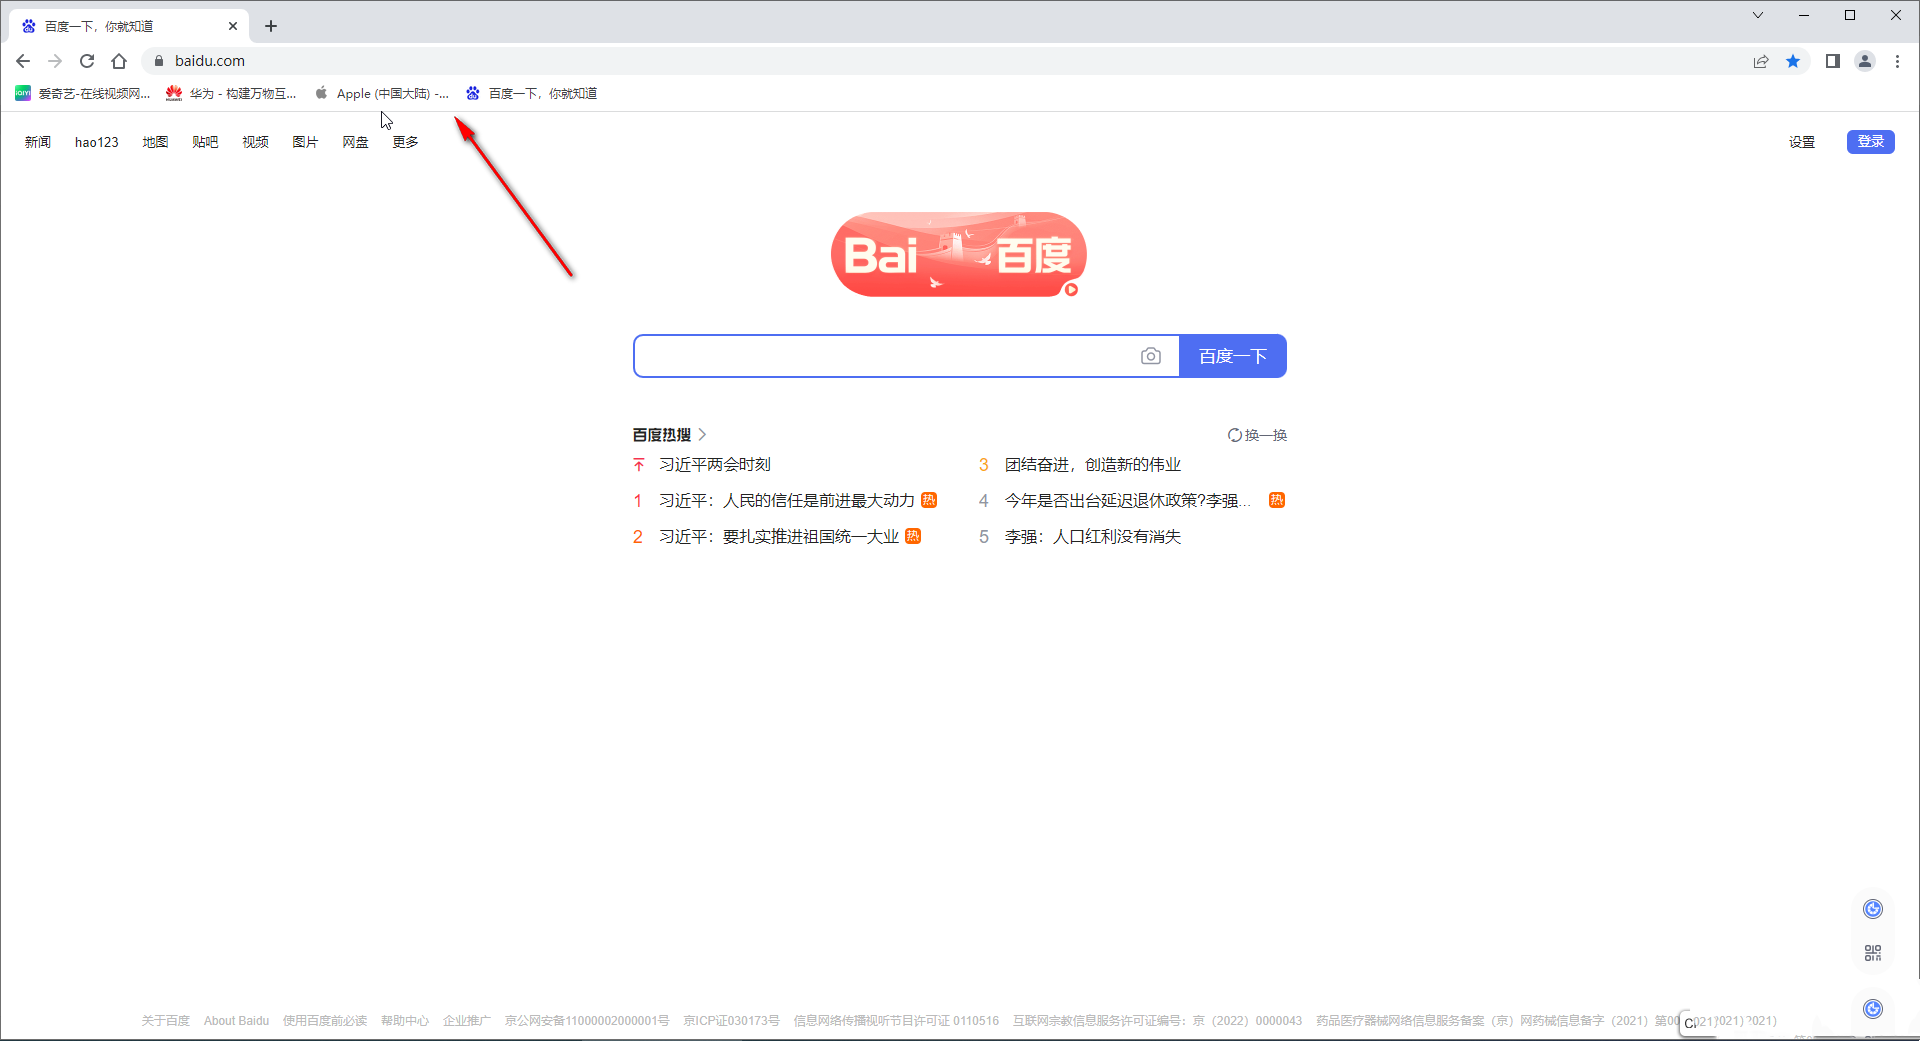
Task: Click the blue 登录 login button
Action: point(1870,142)
